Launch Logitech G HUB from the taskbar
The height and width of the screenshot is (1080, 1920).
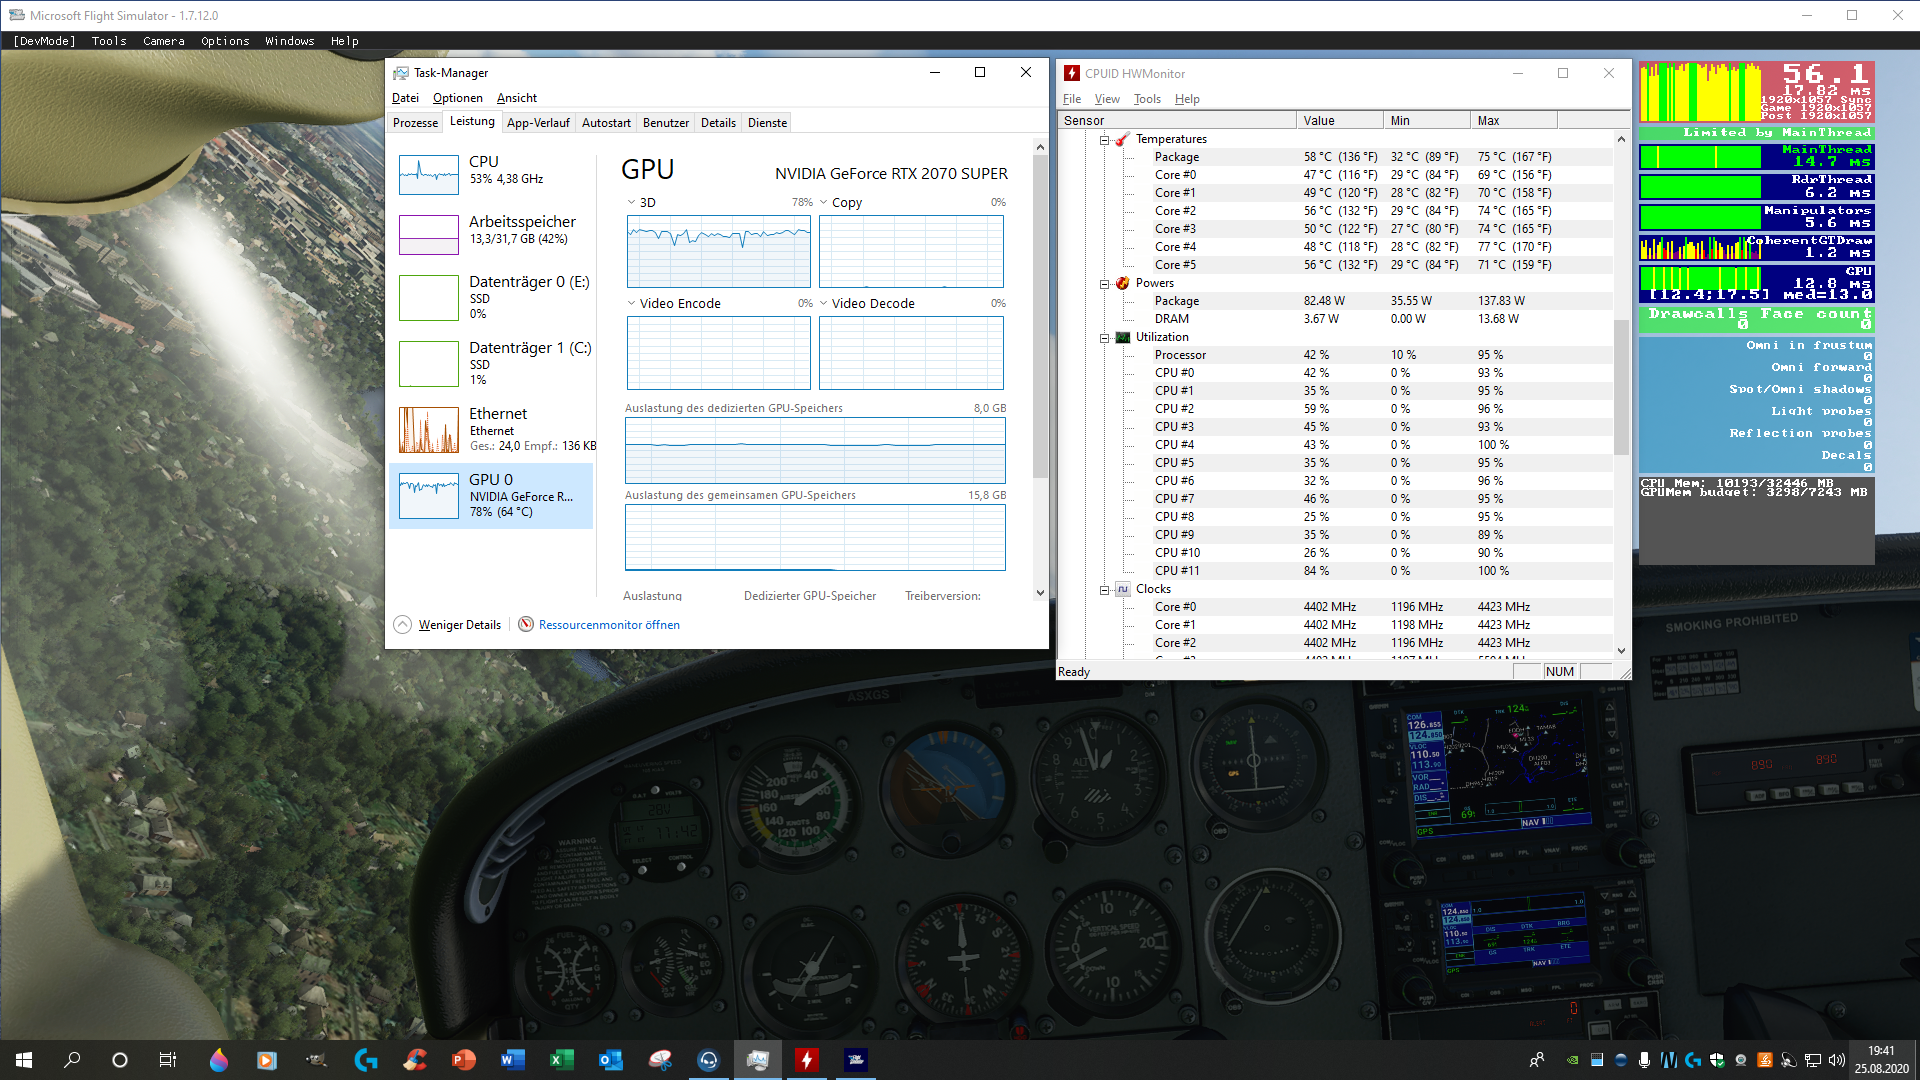[365, 1060]
